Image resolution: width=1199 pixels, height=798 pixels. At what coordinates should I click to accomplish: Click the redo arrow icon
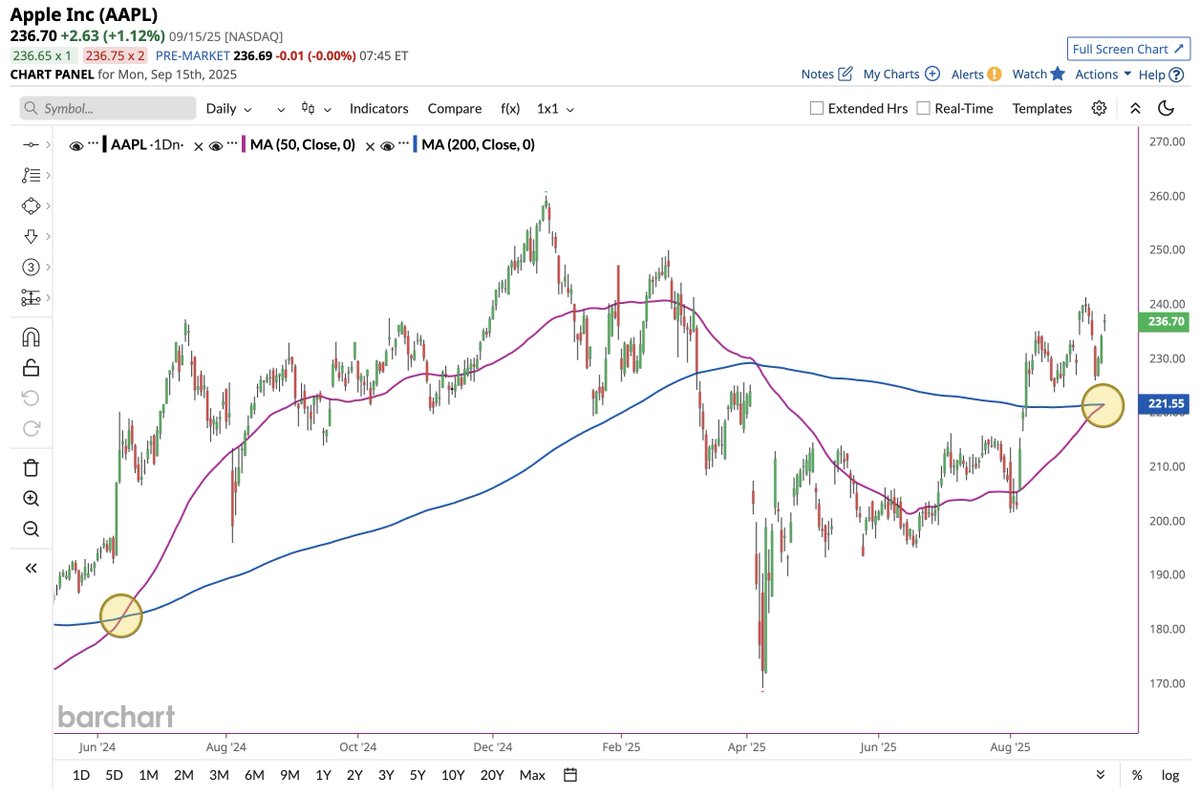click(31, 428)
